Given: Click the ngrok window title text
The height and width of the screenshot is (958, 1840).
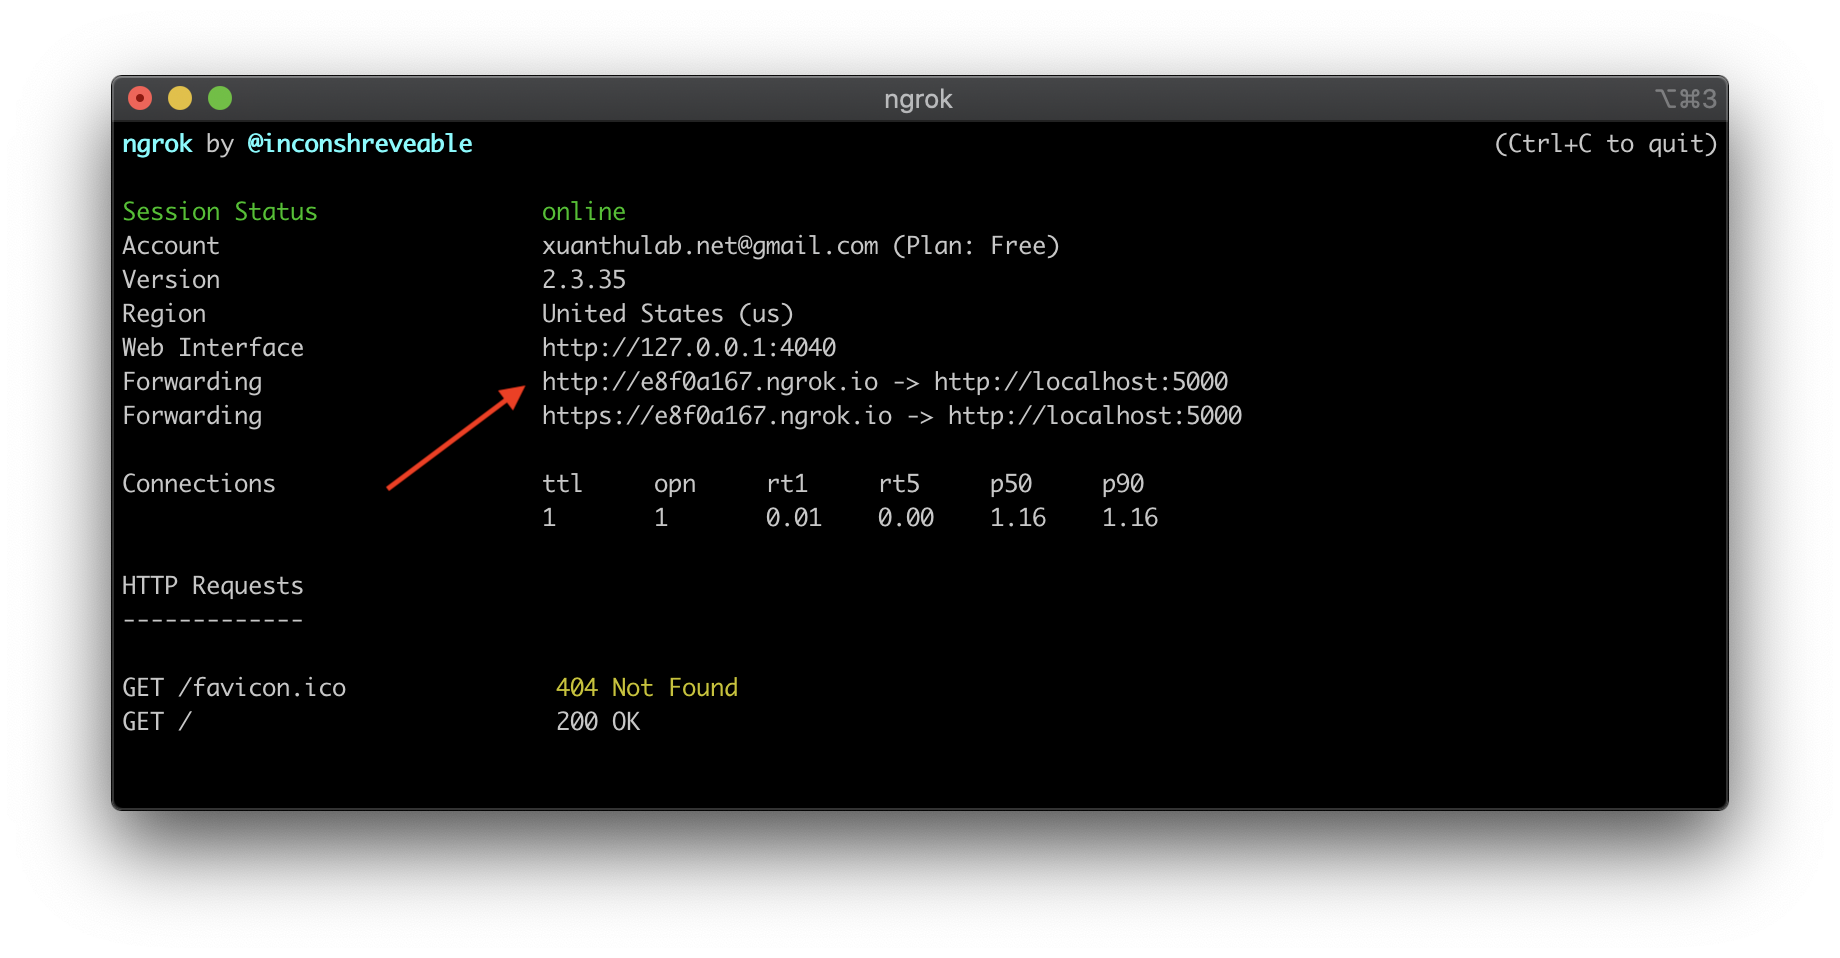Looking at the screenshot, I should 918,100.
